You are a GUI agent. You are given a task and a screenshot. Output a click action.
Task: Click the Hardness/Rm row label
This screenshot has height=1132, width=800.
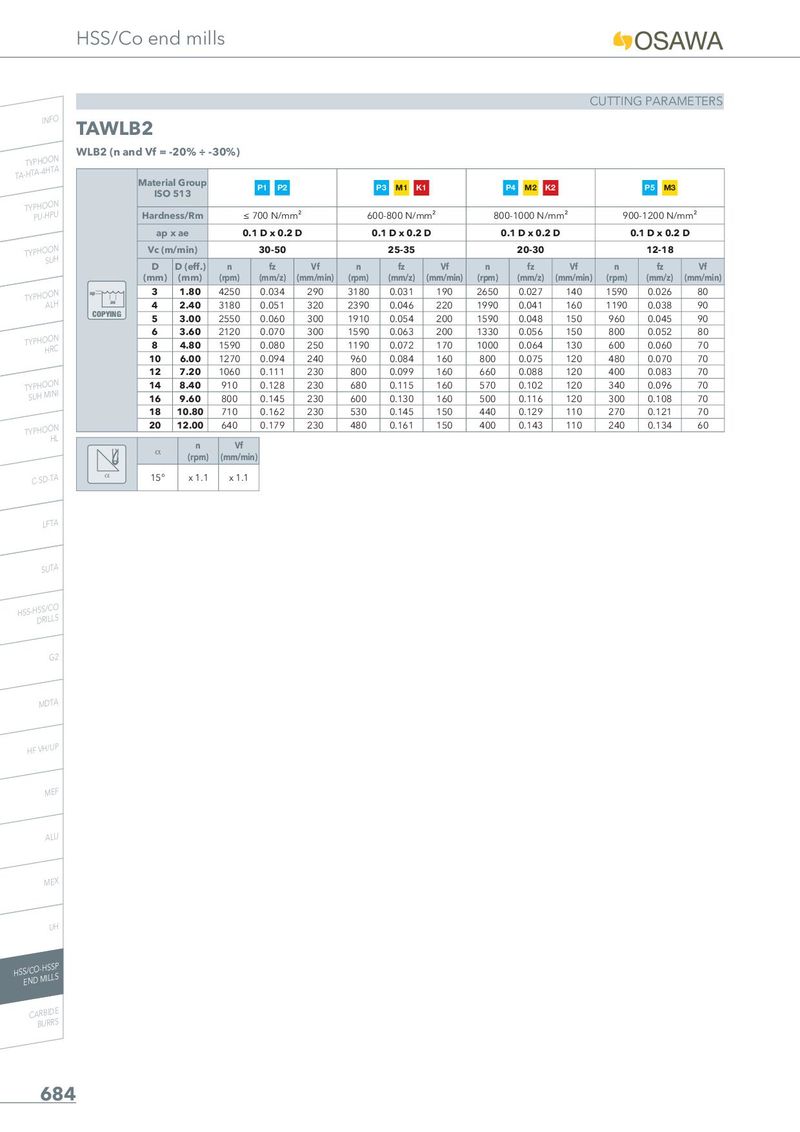173,215
